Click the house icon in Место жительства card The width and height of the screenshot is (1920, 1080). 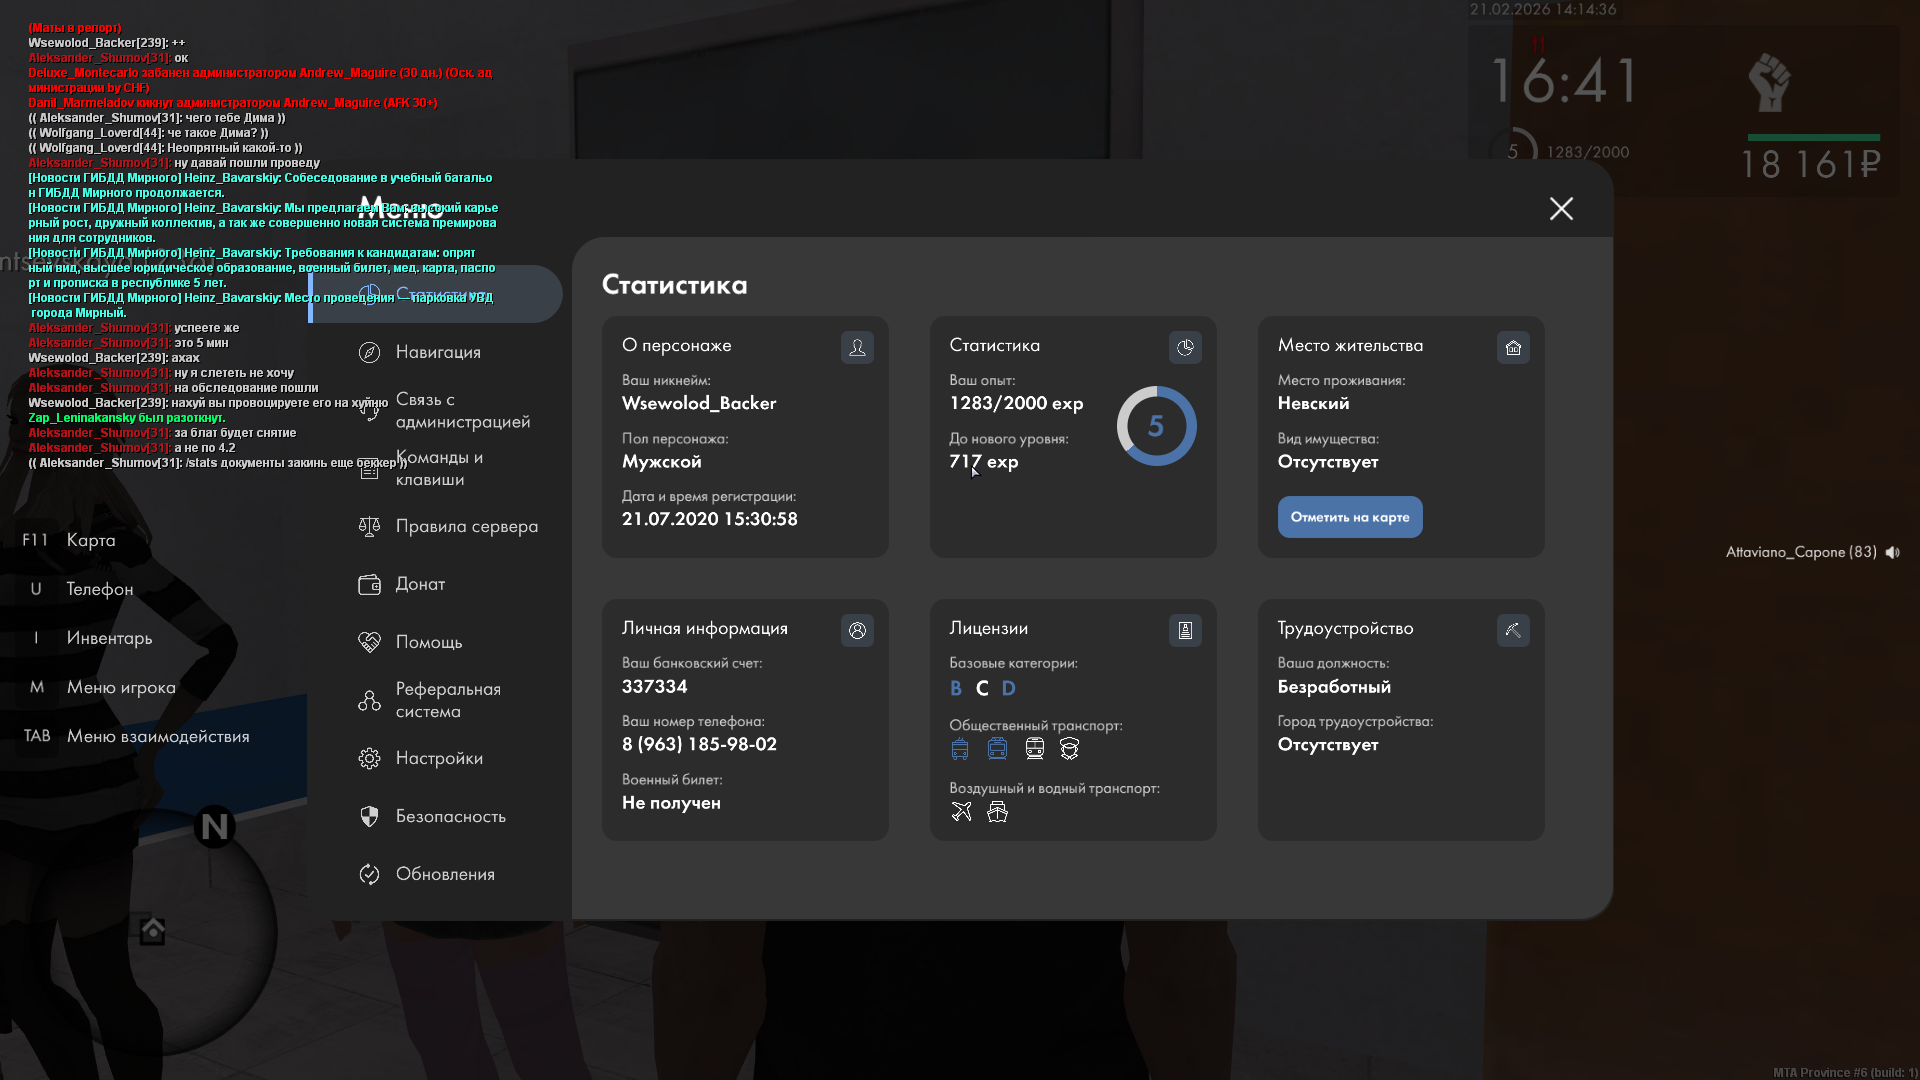pyautogui.click(x=1513, y=347)
